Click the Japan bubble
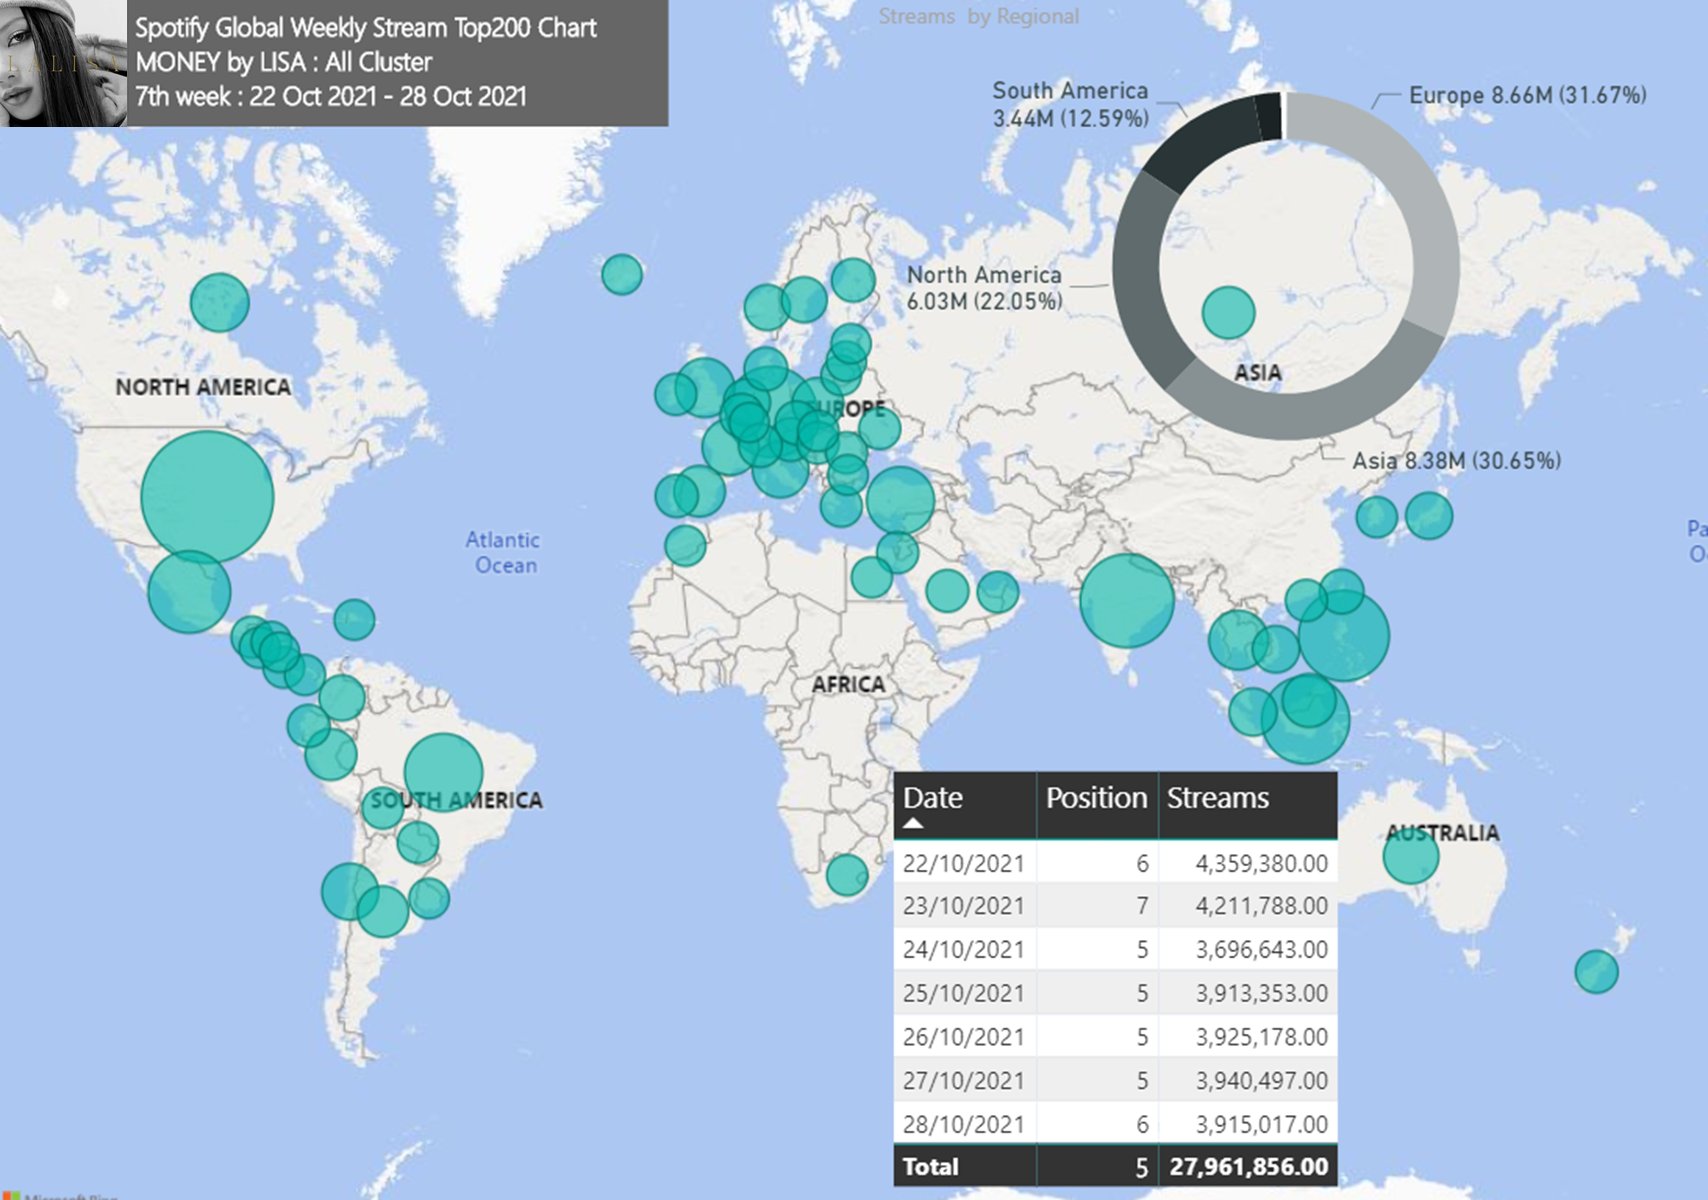 click(x=1428, y=516)
